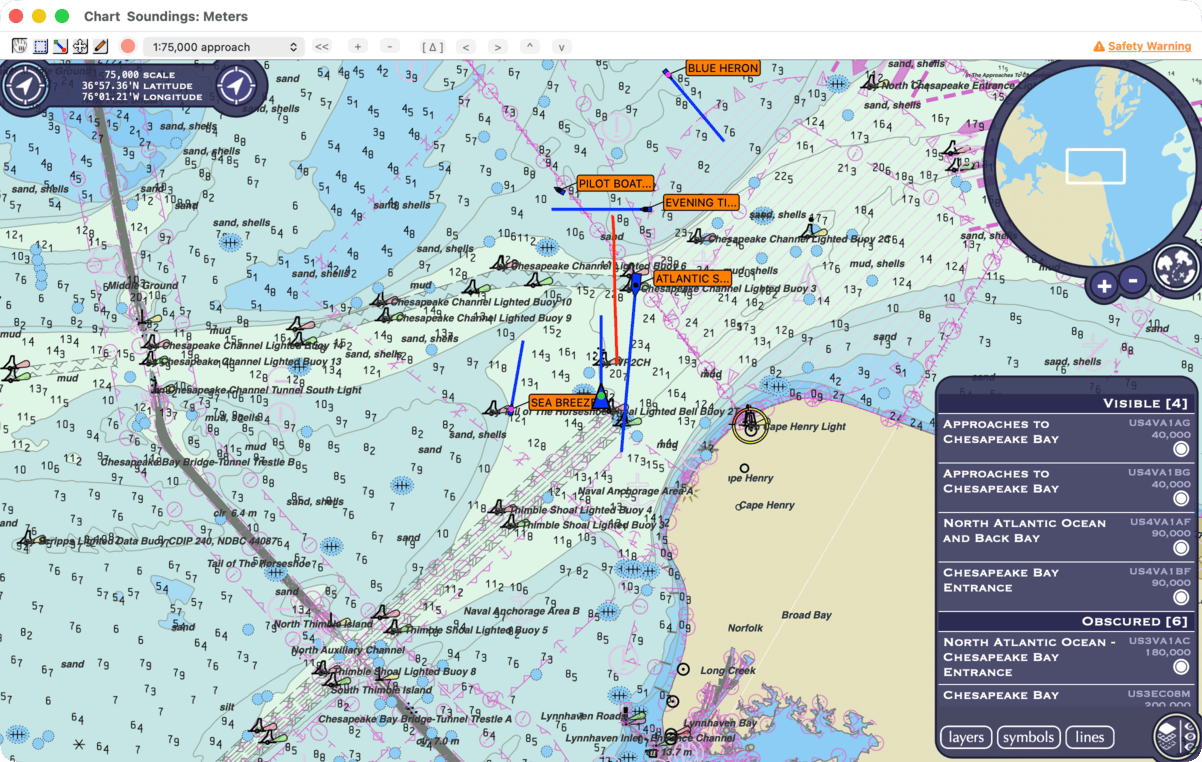This screenshot has width=1202, height=762.
Task: Click the overview globe viewport rectangle
Action: tap(1095, 166)
